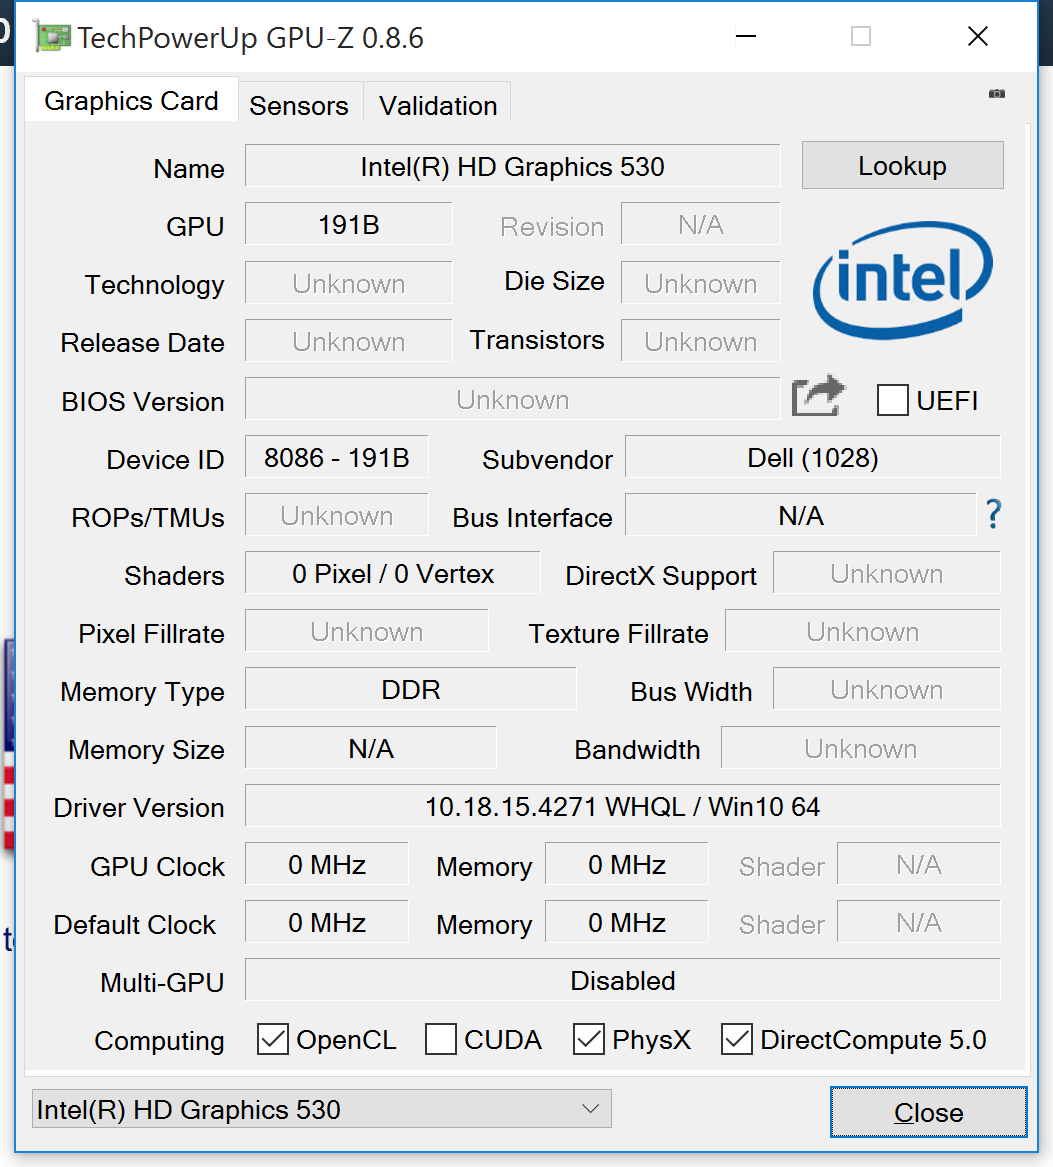Click the 'Computing' label text
The image size is (1053, 1167).
coord(159,1040)
